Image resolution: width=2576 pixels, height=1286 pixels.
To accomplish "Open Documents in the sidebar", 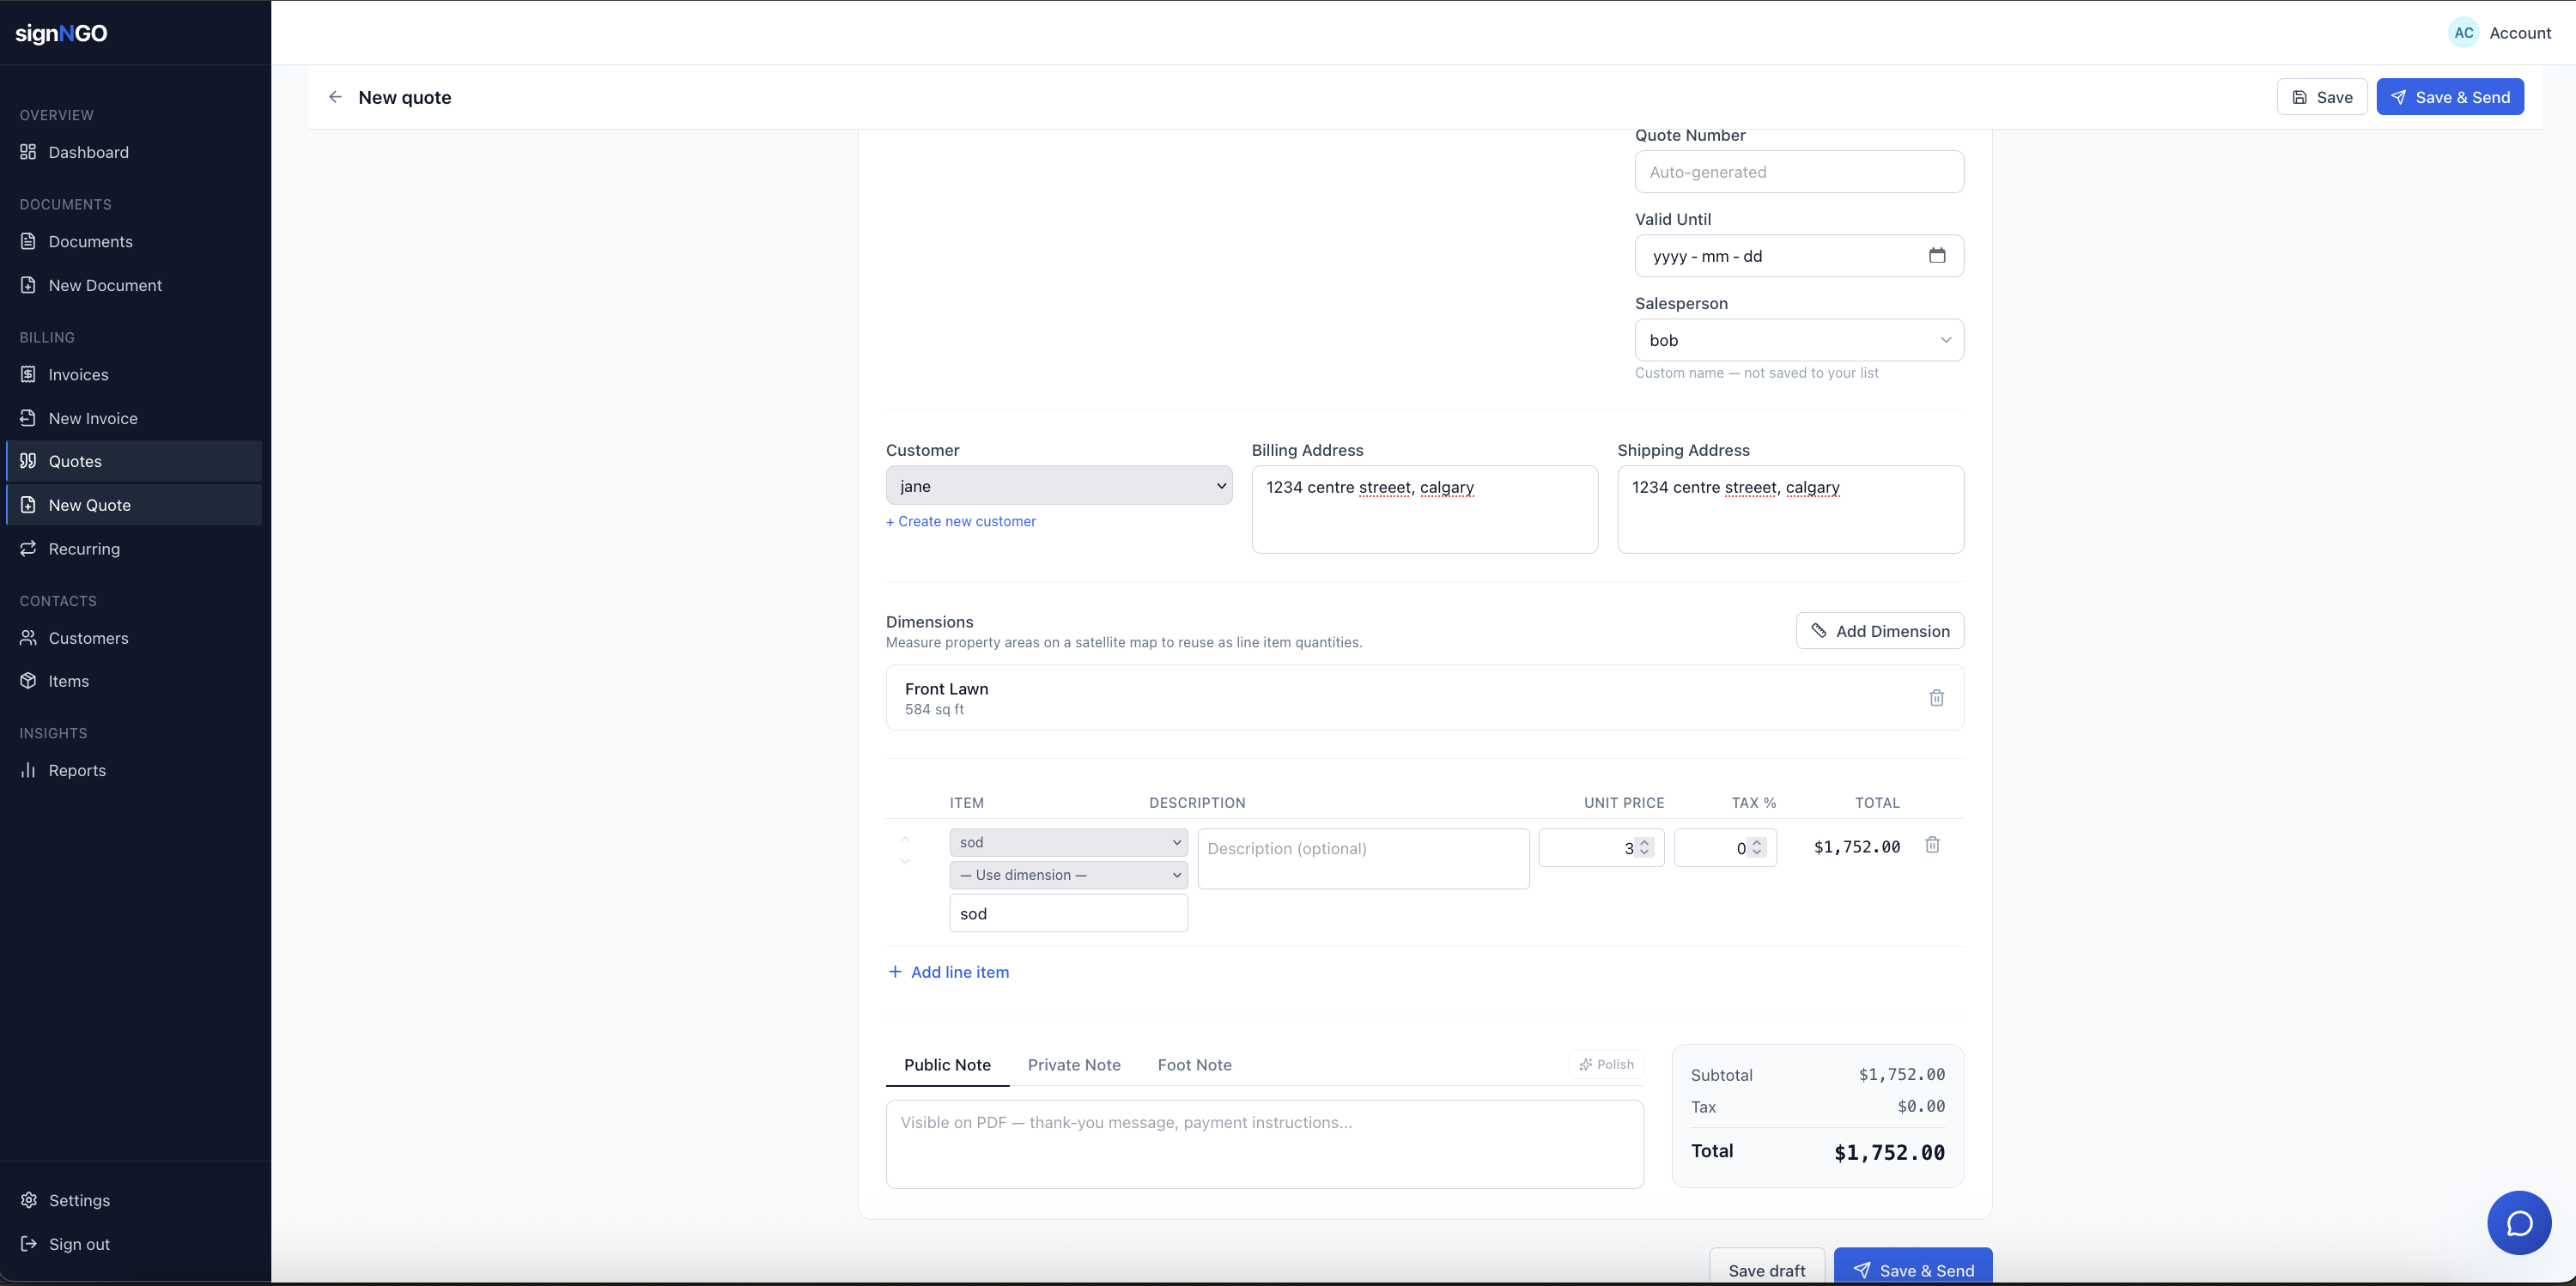I will (134, 241).
